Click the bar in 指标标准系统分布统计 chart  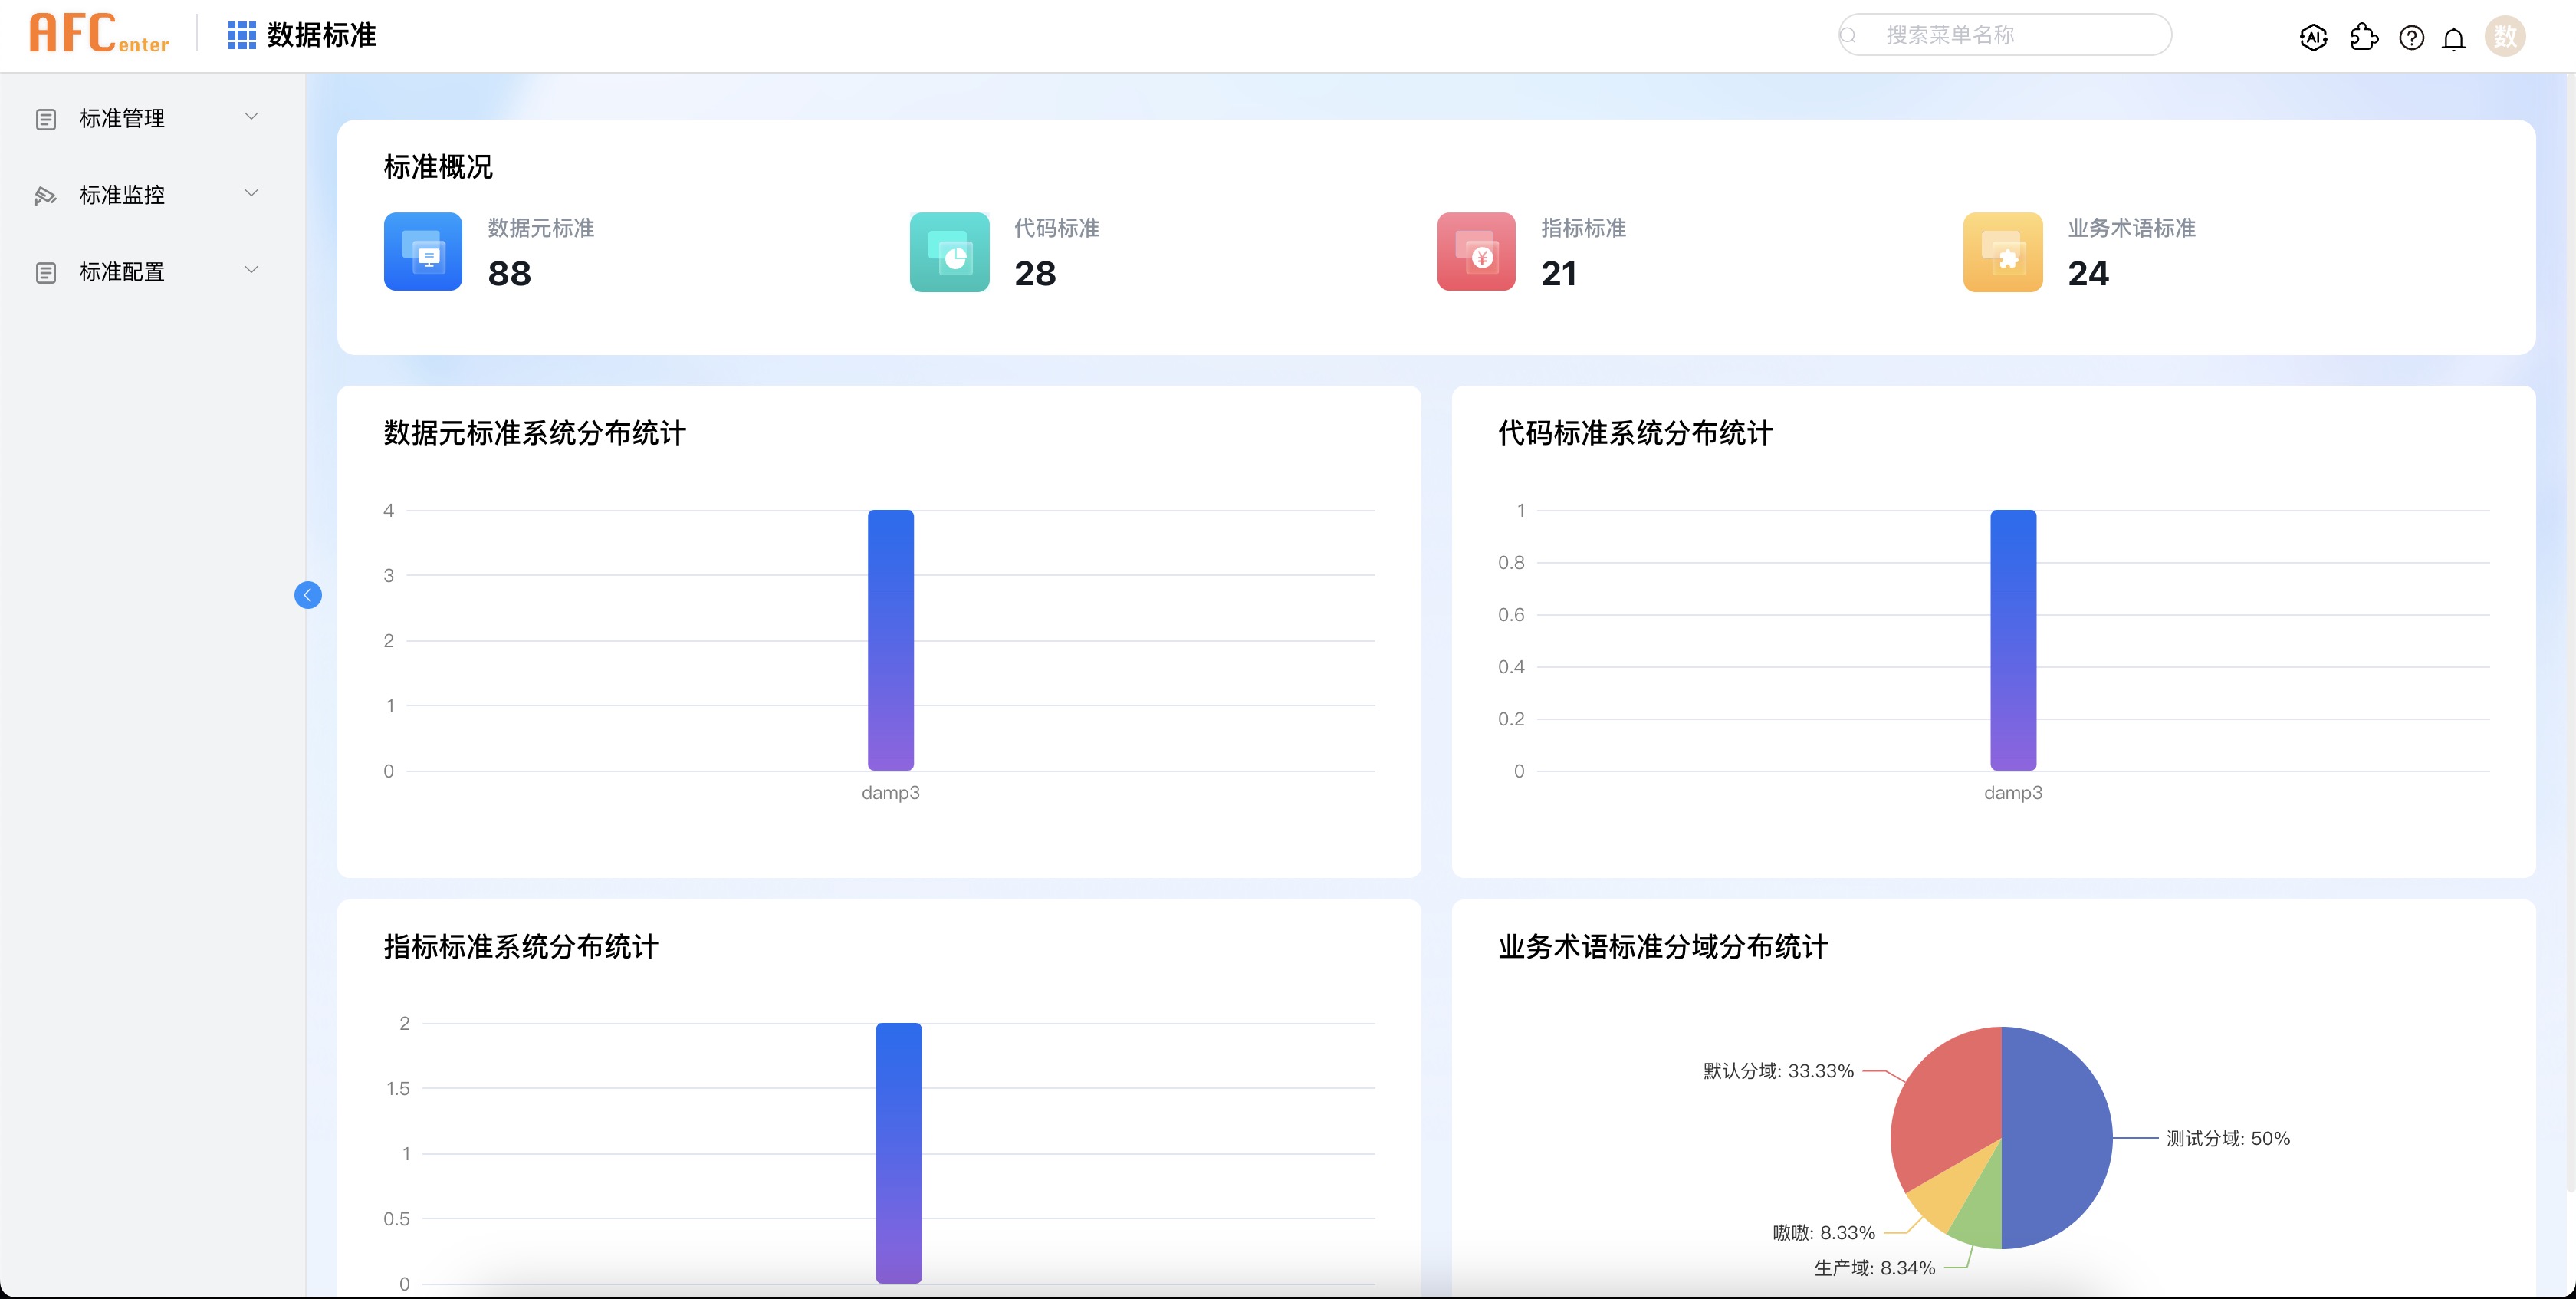(898, 1153)
